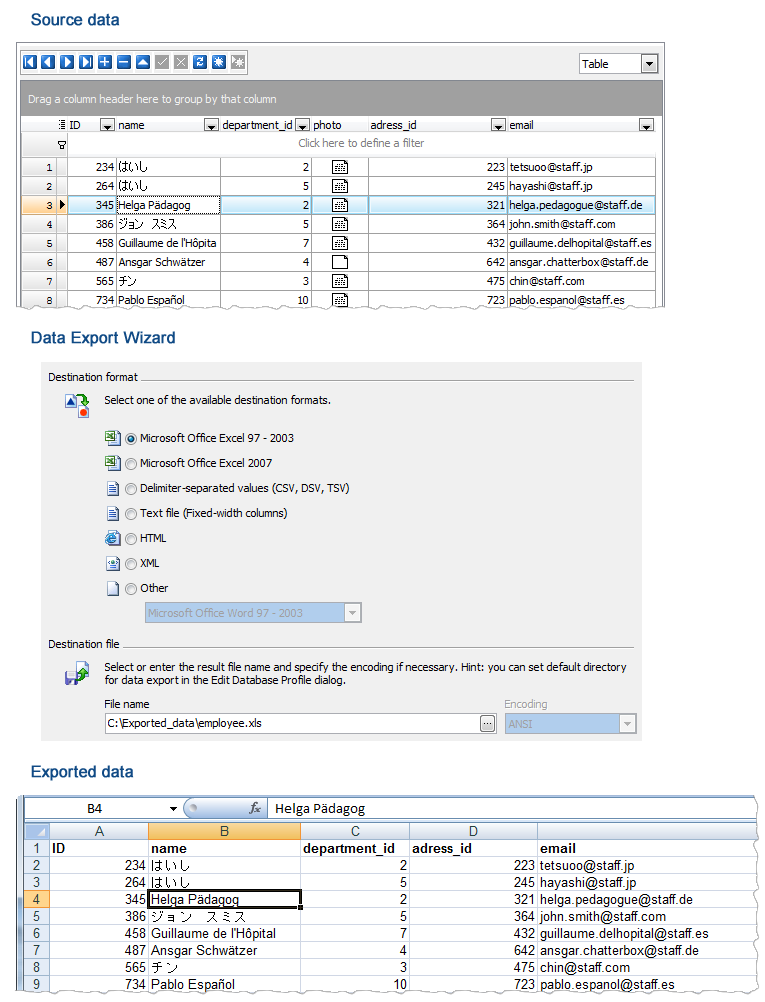Click department_id column header in source grid

pos(256,126)
